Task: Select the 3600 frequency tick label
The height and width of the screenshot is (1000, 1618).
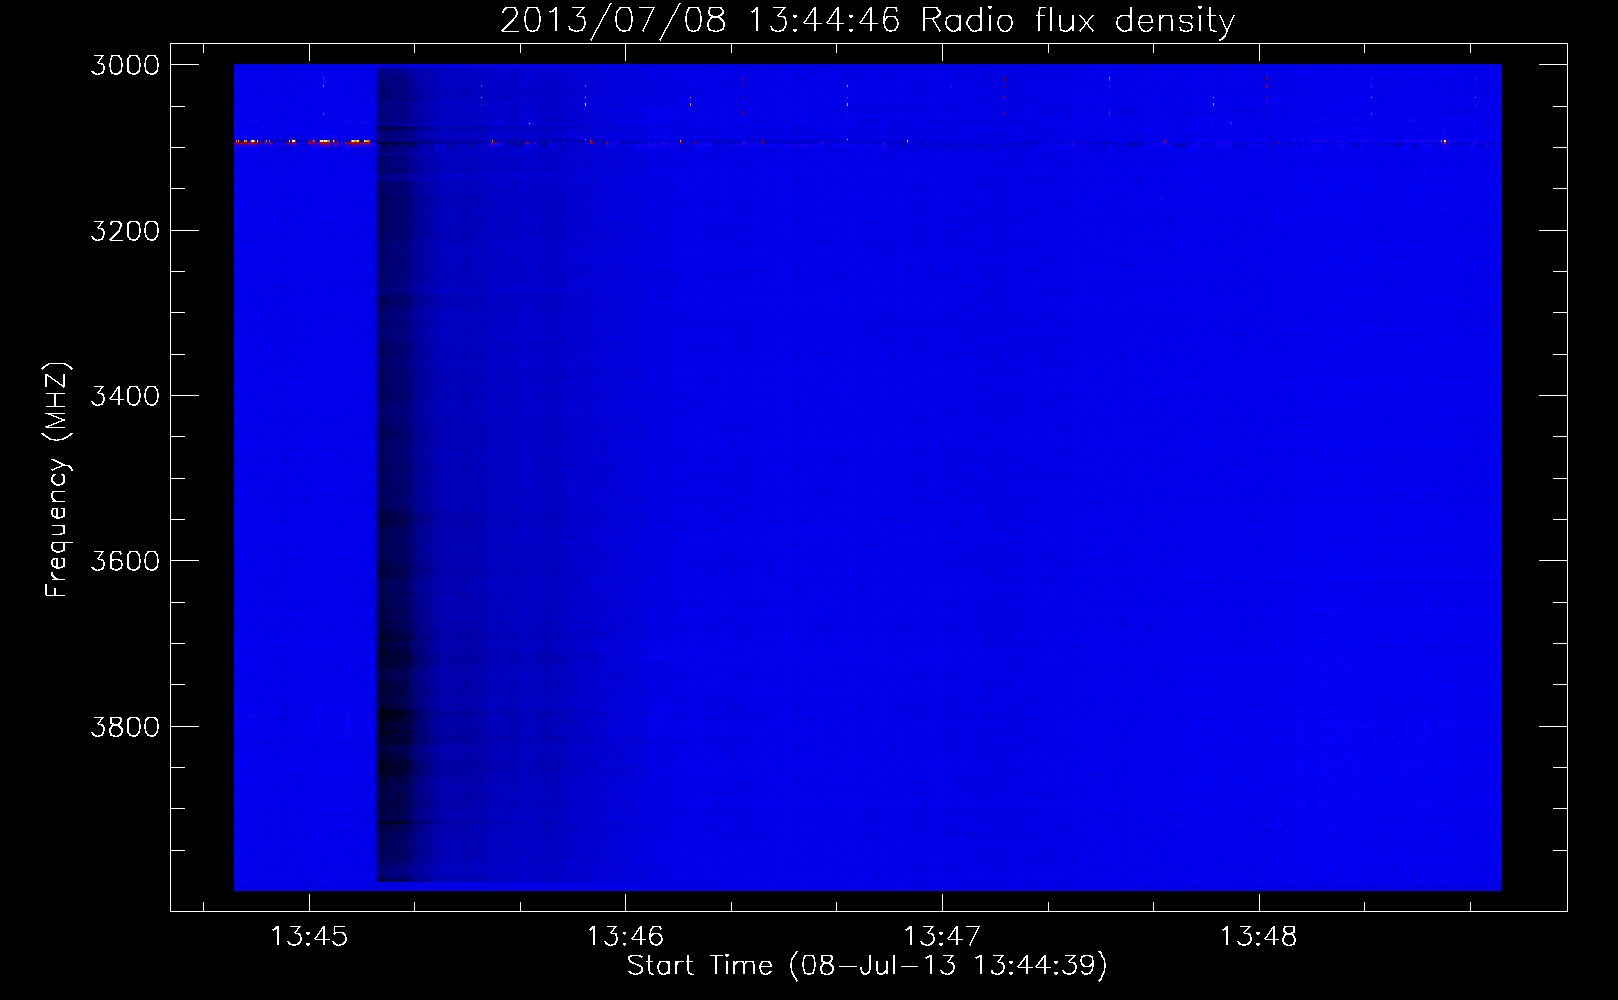Action: tap(125, 561)
